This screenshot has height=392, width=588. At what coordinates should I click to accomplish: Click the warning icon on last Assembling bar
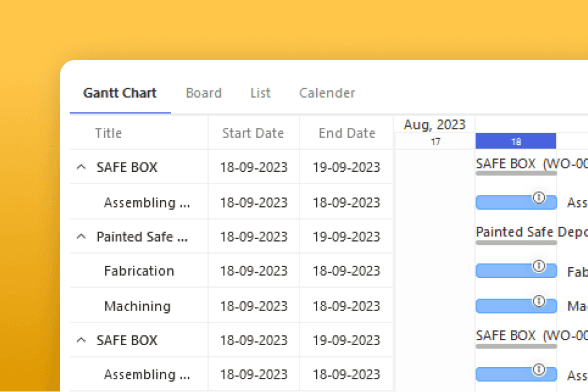pyautogui.click(x=539, y=369)
